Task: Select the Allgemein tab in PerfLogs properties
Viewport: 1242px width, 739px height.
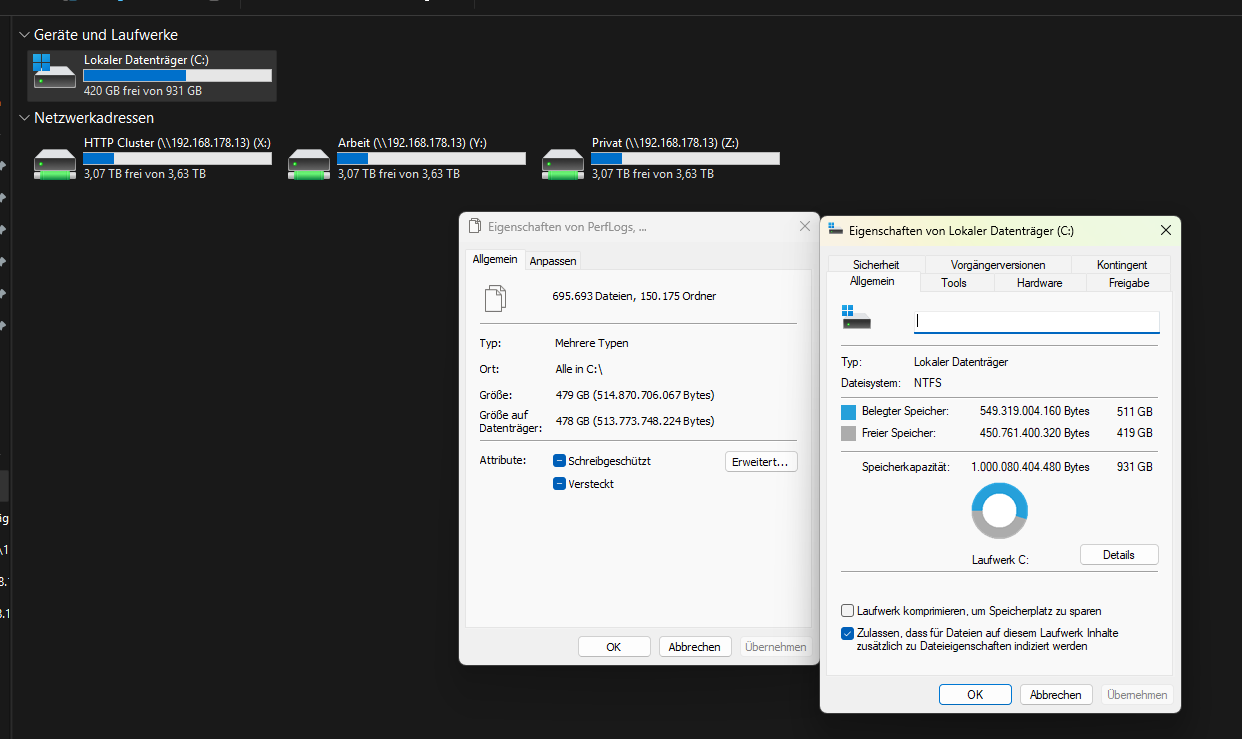Action: (x=495, y=259)
